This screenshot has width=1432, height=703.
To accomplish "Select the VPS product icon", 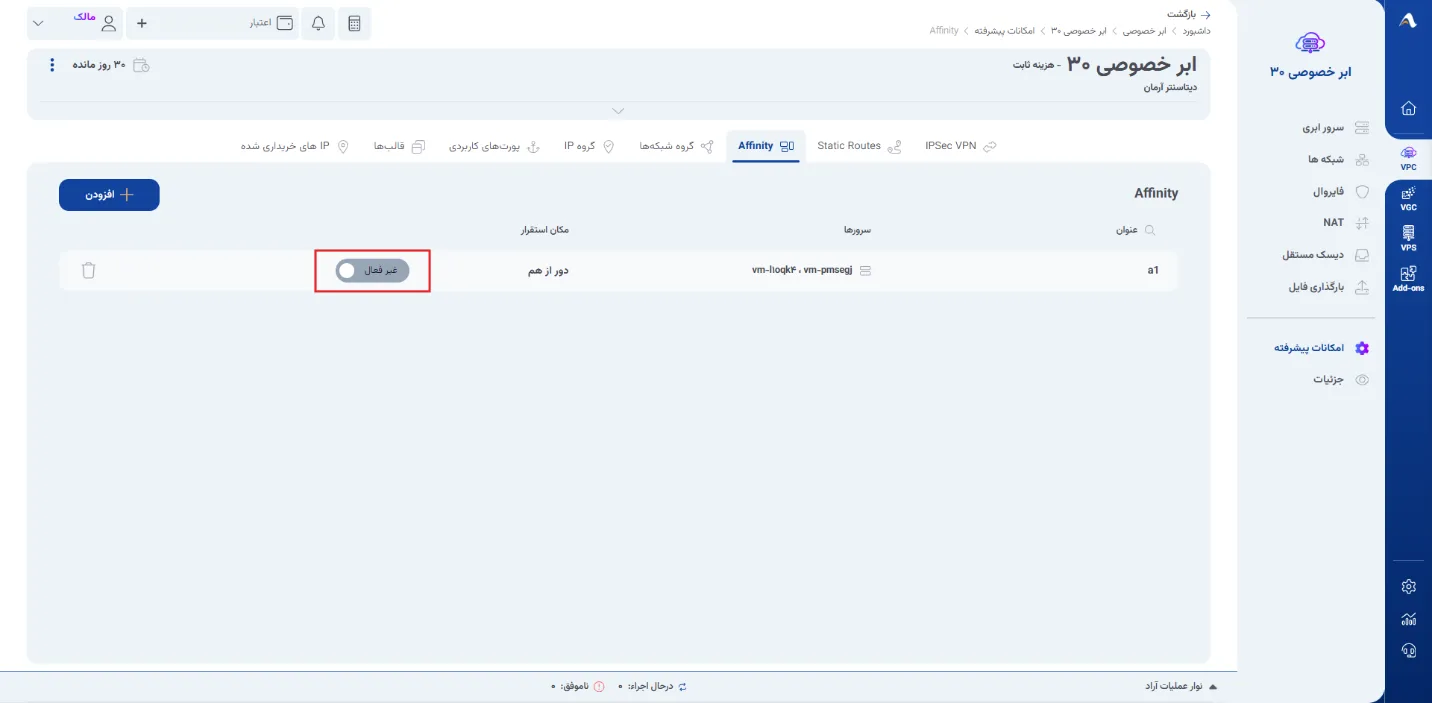I will tap(1408, 238).
